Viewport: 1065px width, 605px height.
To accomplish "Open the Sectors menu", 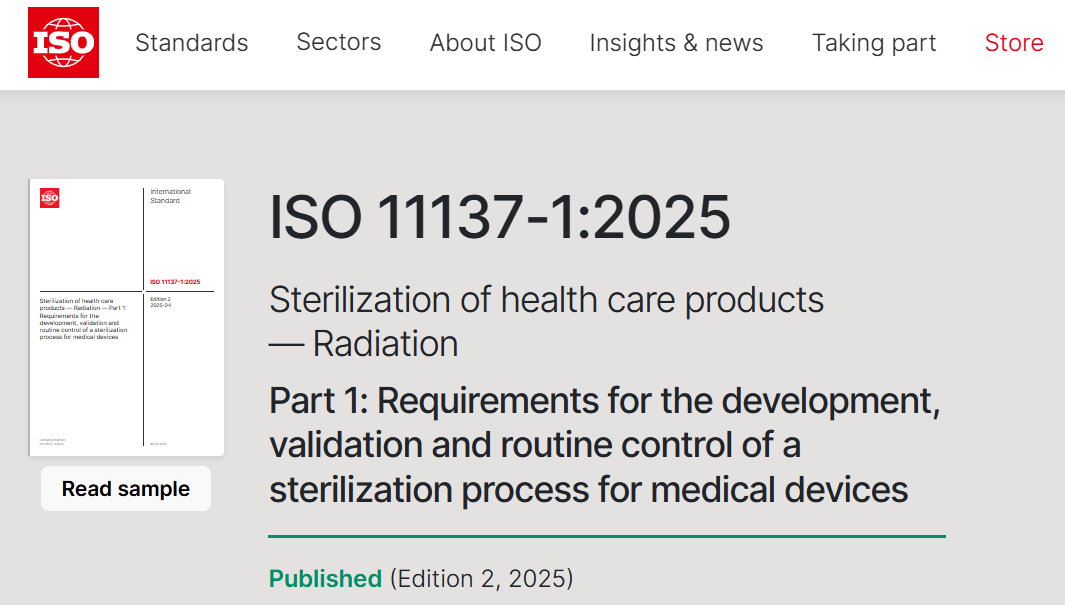I will [x=338, y=42].
